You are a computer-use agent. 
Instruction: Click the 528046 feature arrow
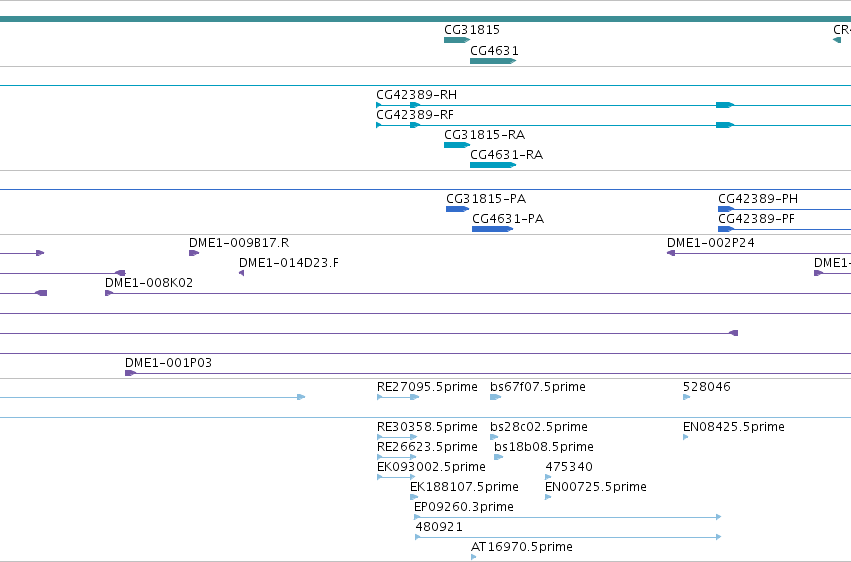point(687,397)
